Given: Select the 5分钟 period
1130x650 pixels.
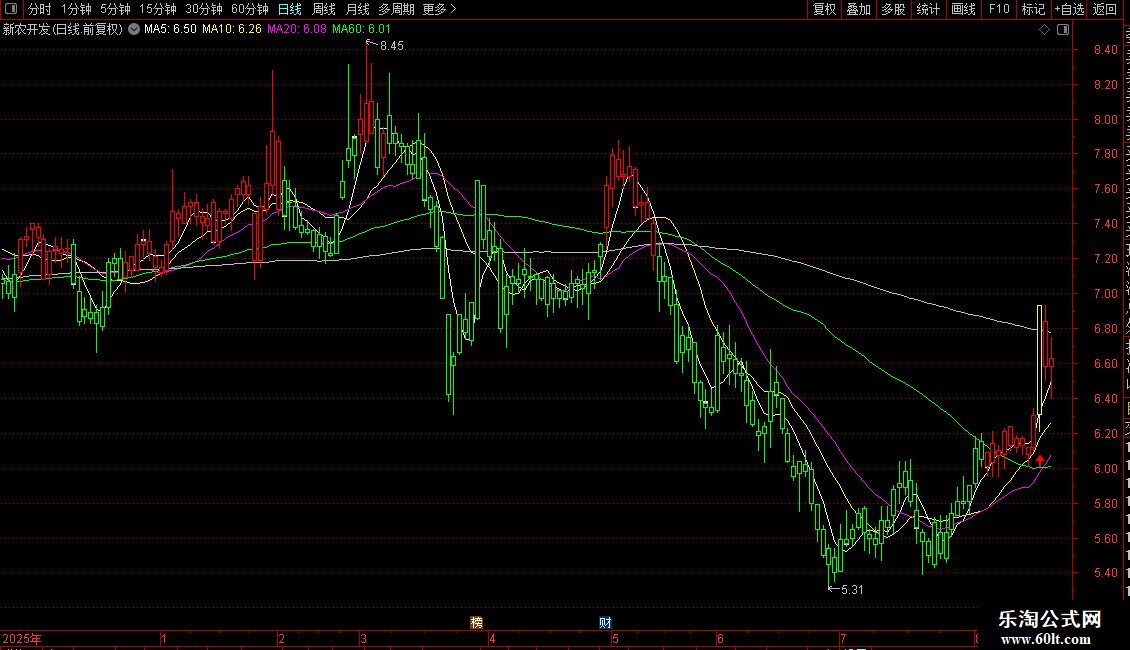Looking at the screenshot, I should (x=115, y=9).
